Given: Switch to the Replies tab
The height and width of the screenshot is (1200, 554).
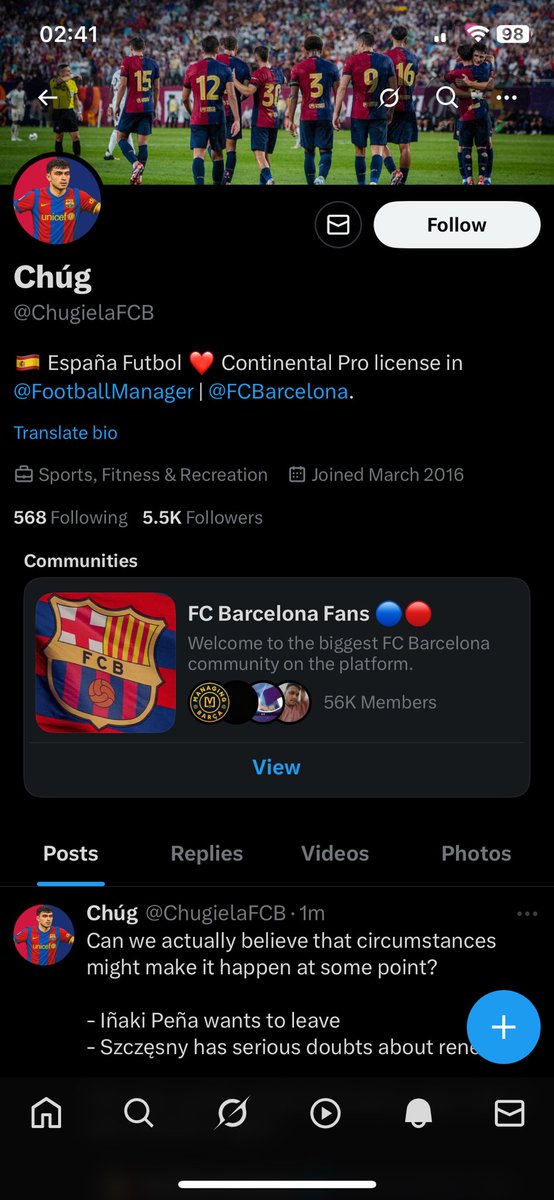Looking at the screenshot, I should pos(207,853).
